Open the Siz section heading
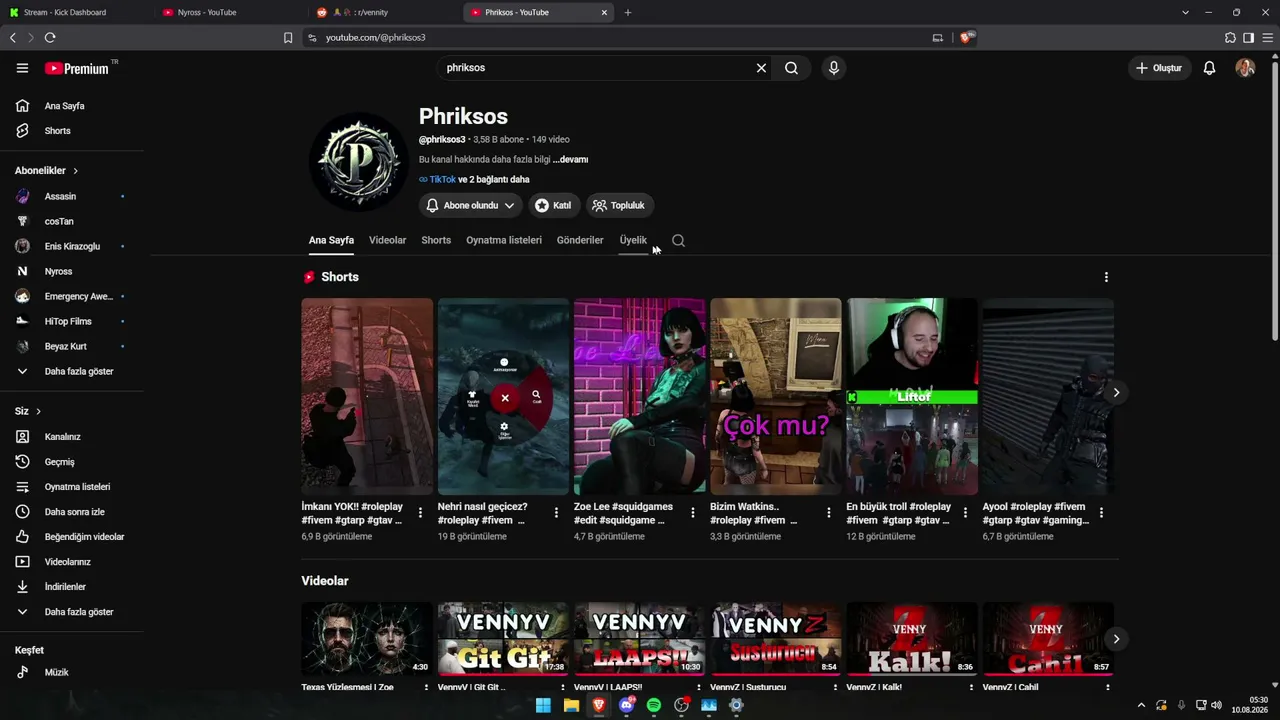Image resolution: width=1280 pixels, height=720 pixels. point(28,411)
